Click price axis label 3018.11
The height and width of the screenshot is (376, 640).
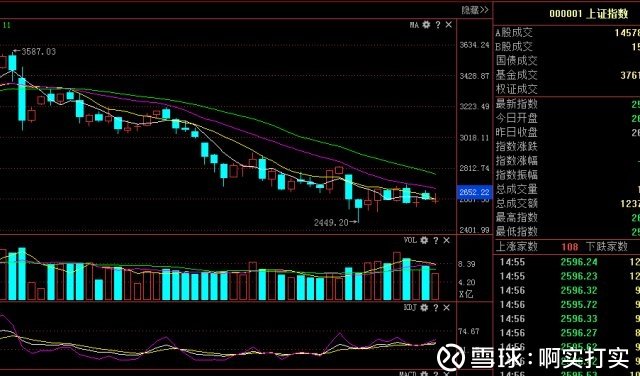coord(473,138)
